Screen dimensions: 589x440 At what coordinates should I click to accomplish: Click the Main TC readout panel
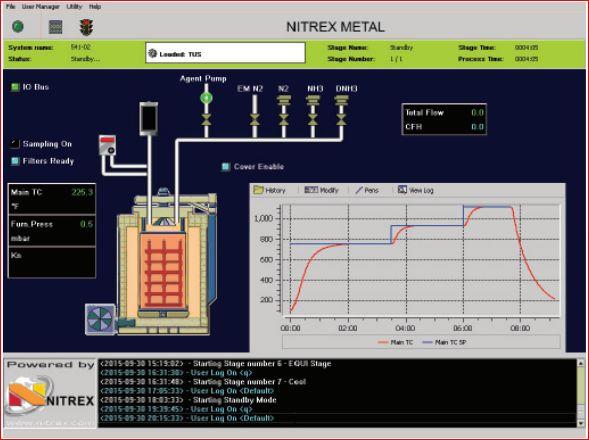(52, 199)
